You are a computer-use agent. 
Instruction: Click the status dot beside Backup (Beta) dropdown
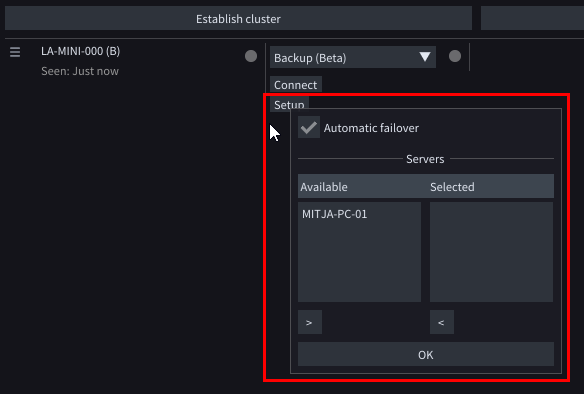(455, 56)
